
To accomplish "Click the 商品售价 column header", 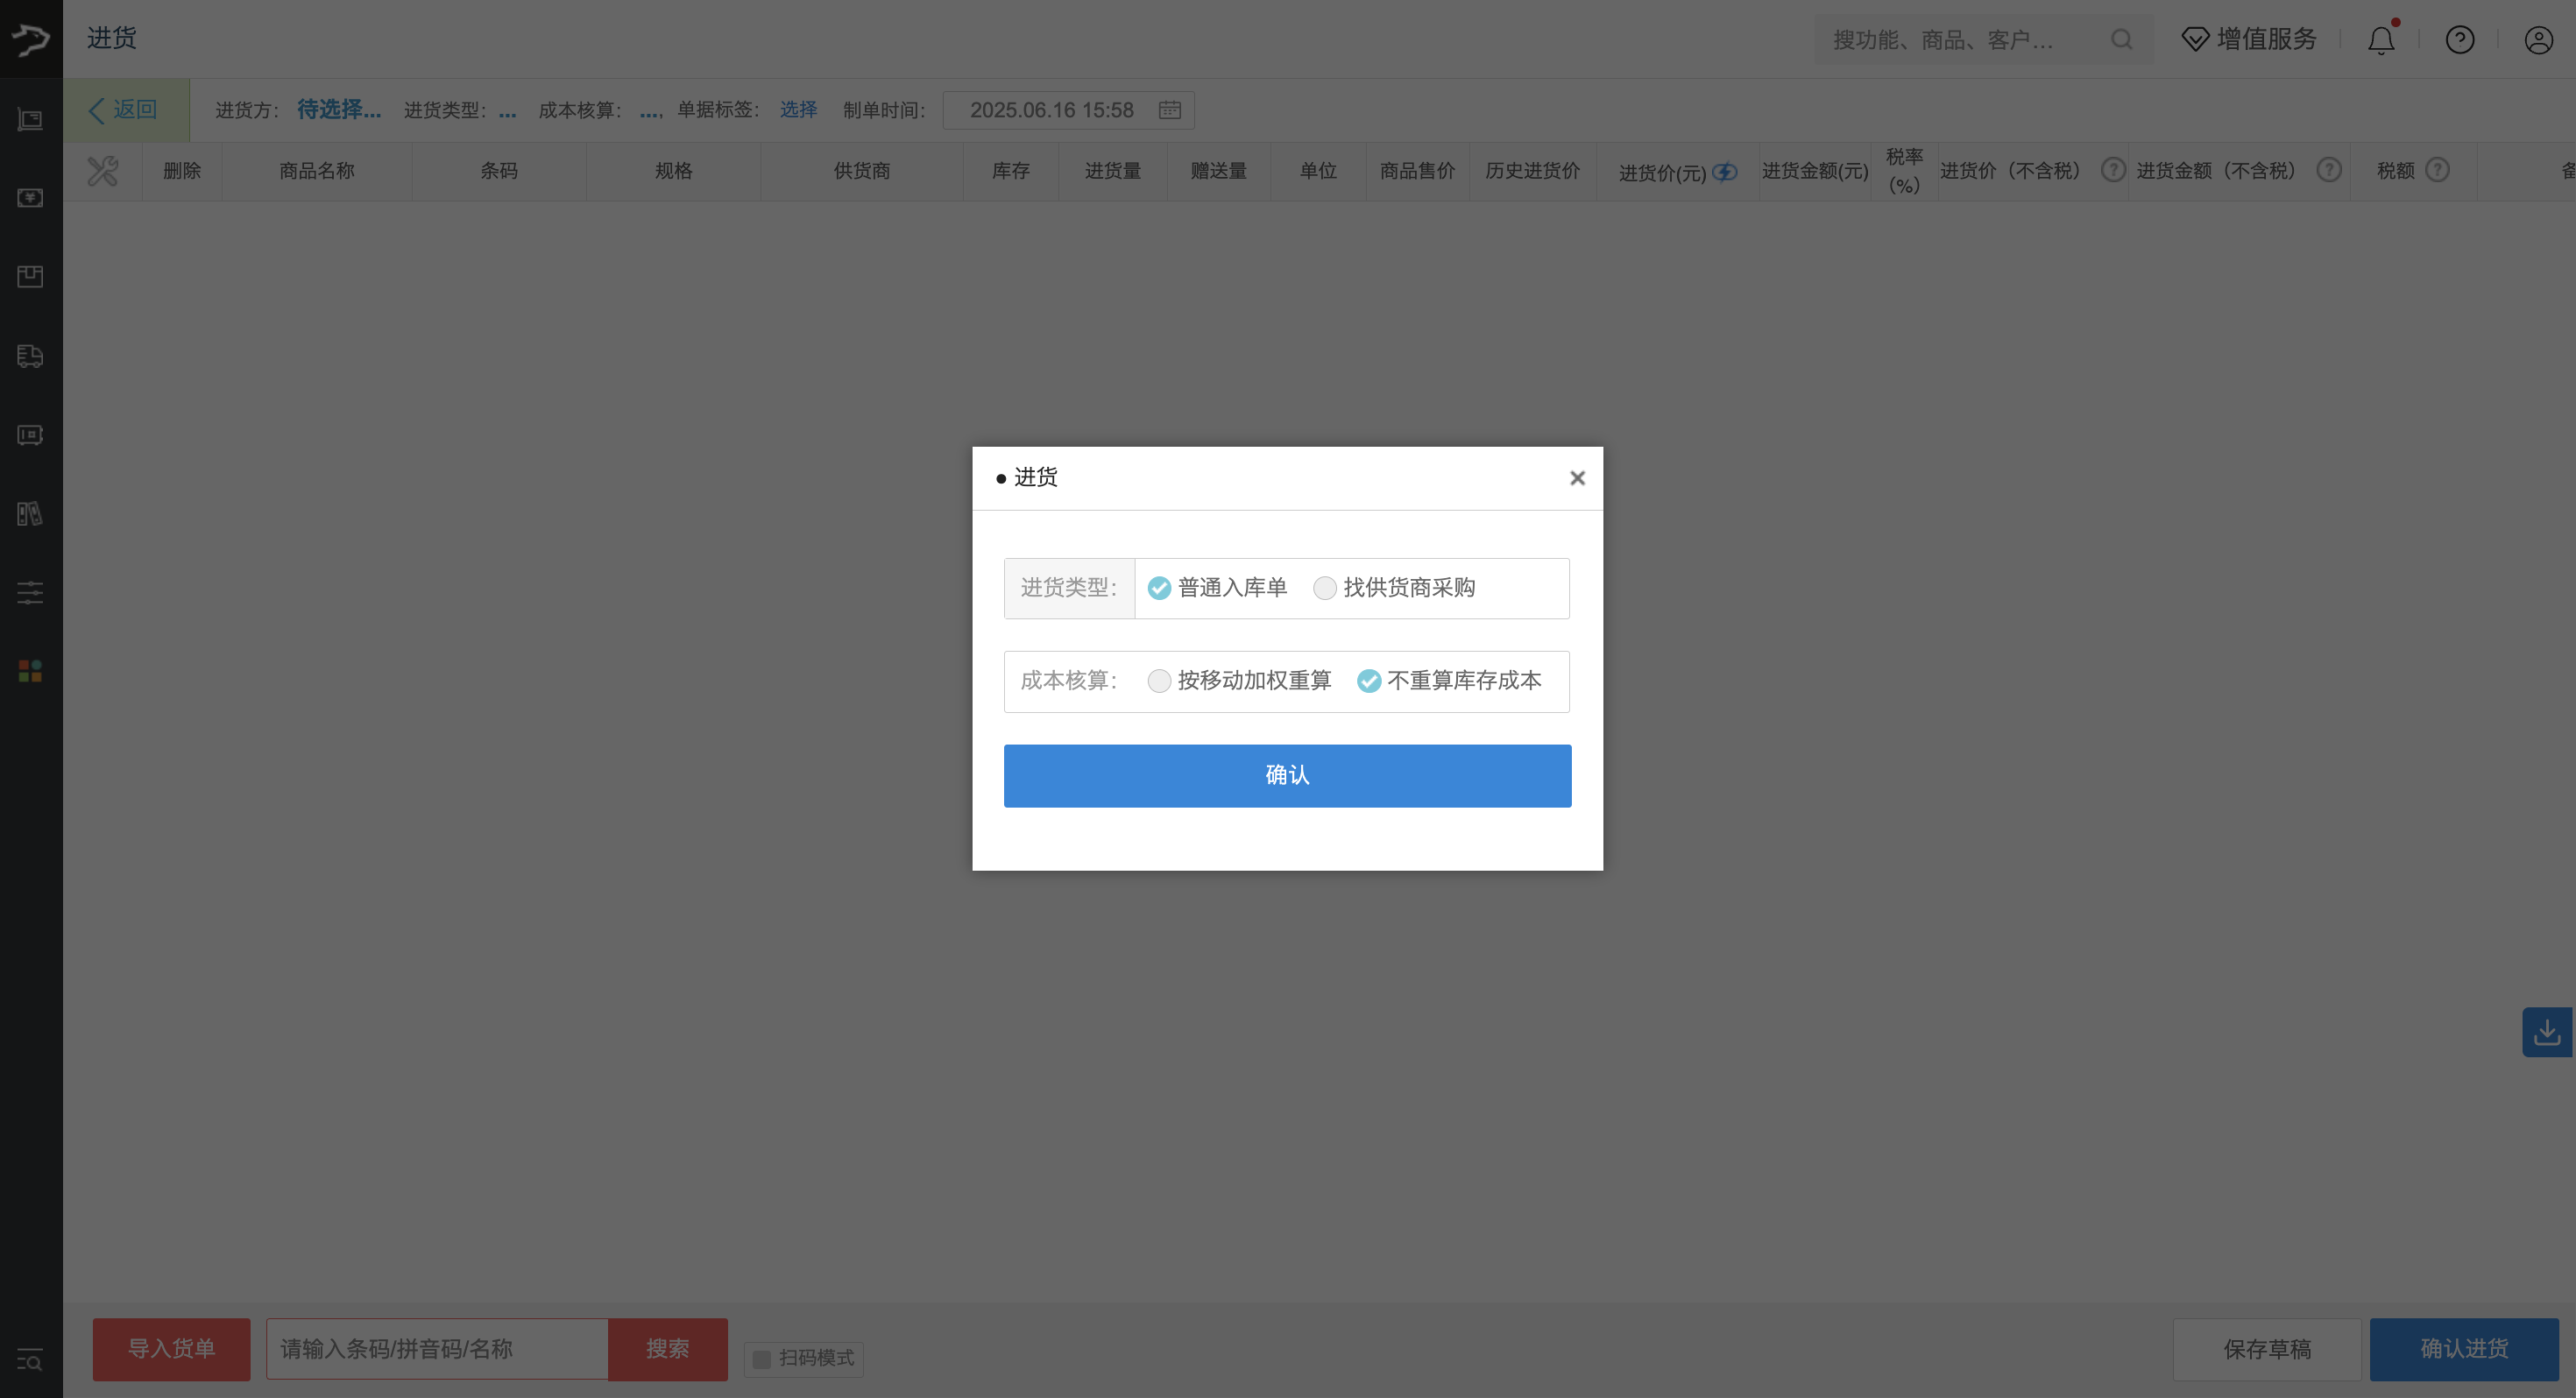I will 1418,171.
